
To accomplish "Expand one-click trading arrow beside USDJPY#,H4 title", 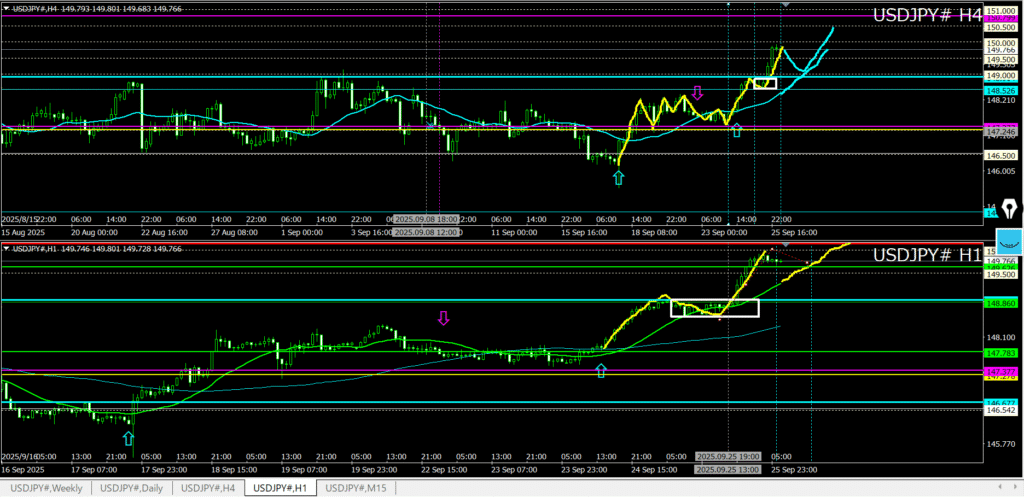I will pyautogui.click(x=6, y=10).
